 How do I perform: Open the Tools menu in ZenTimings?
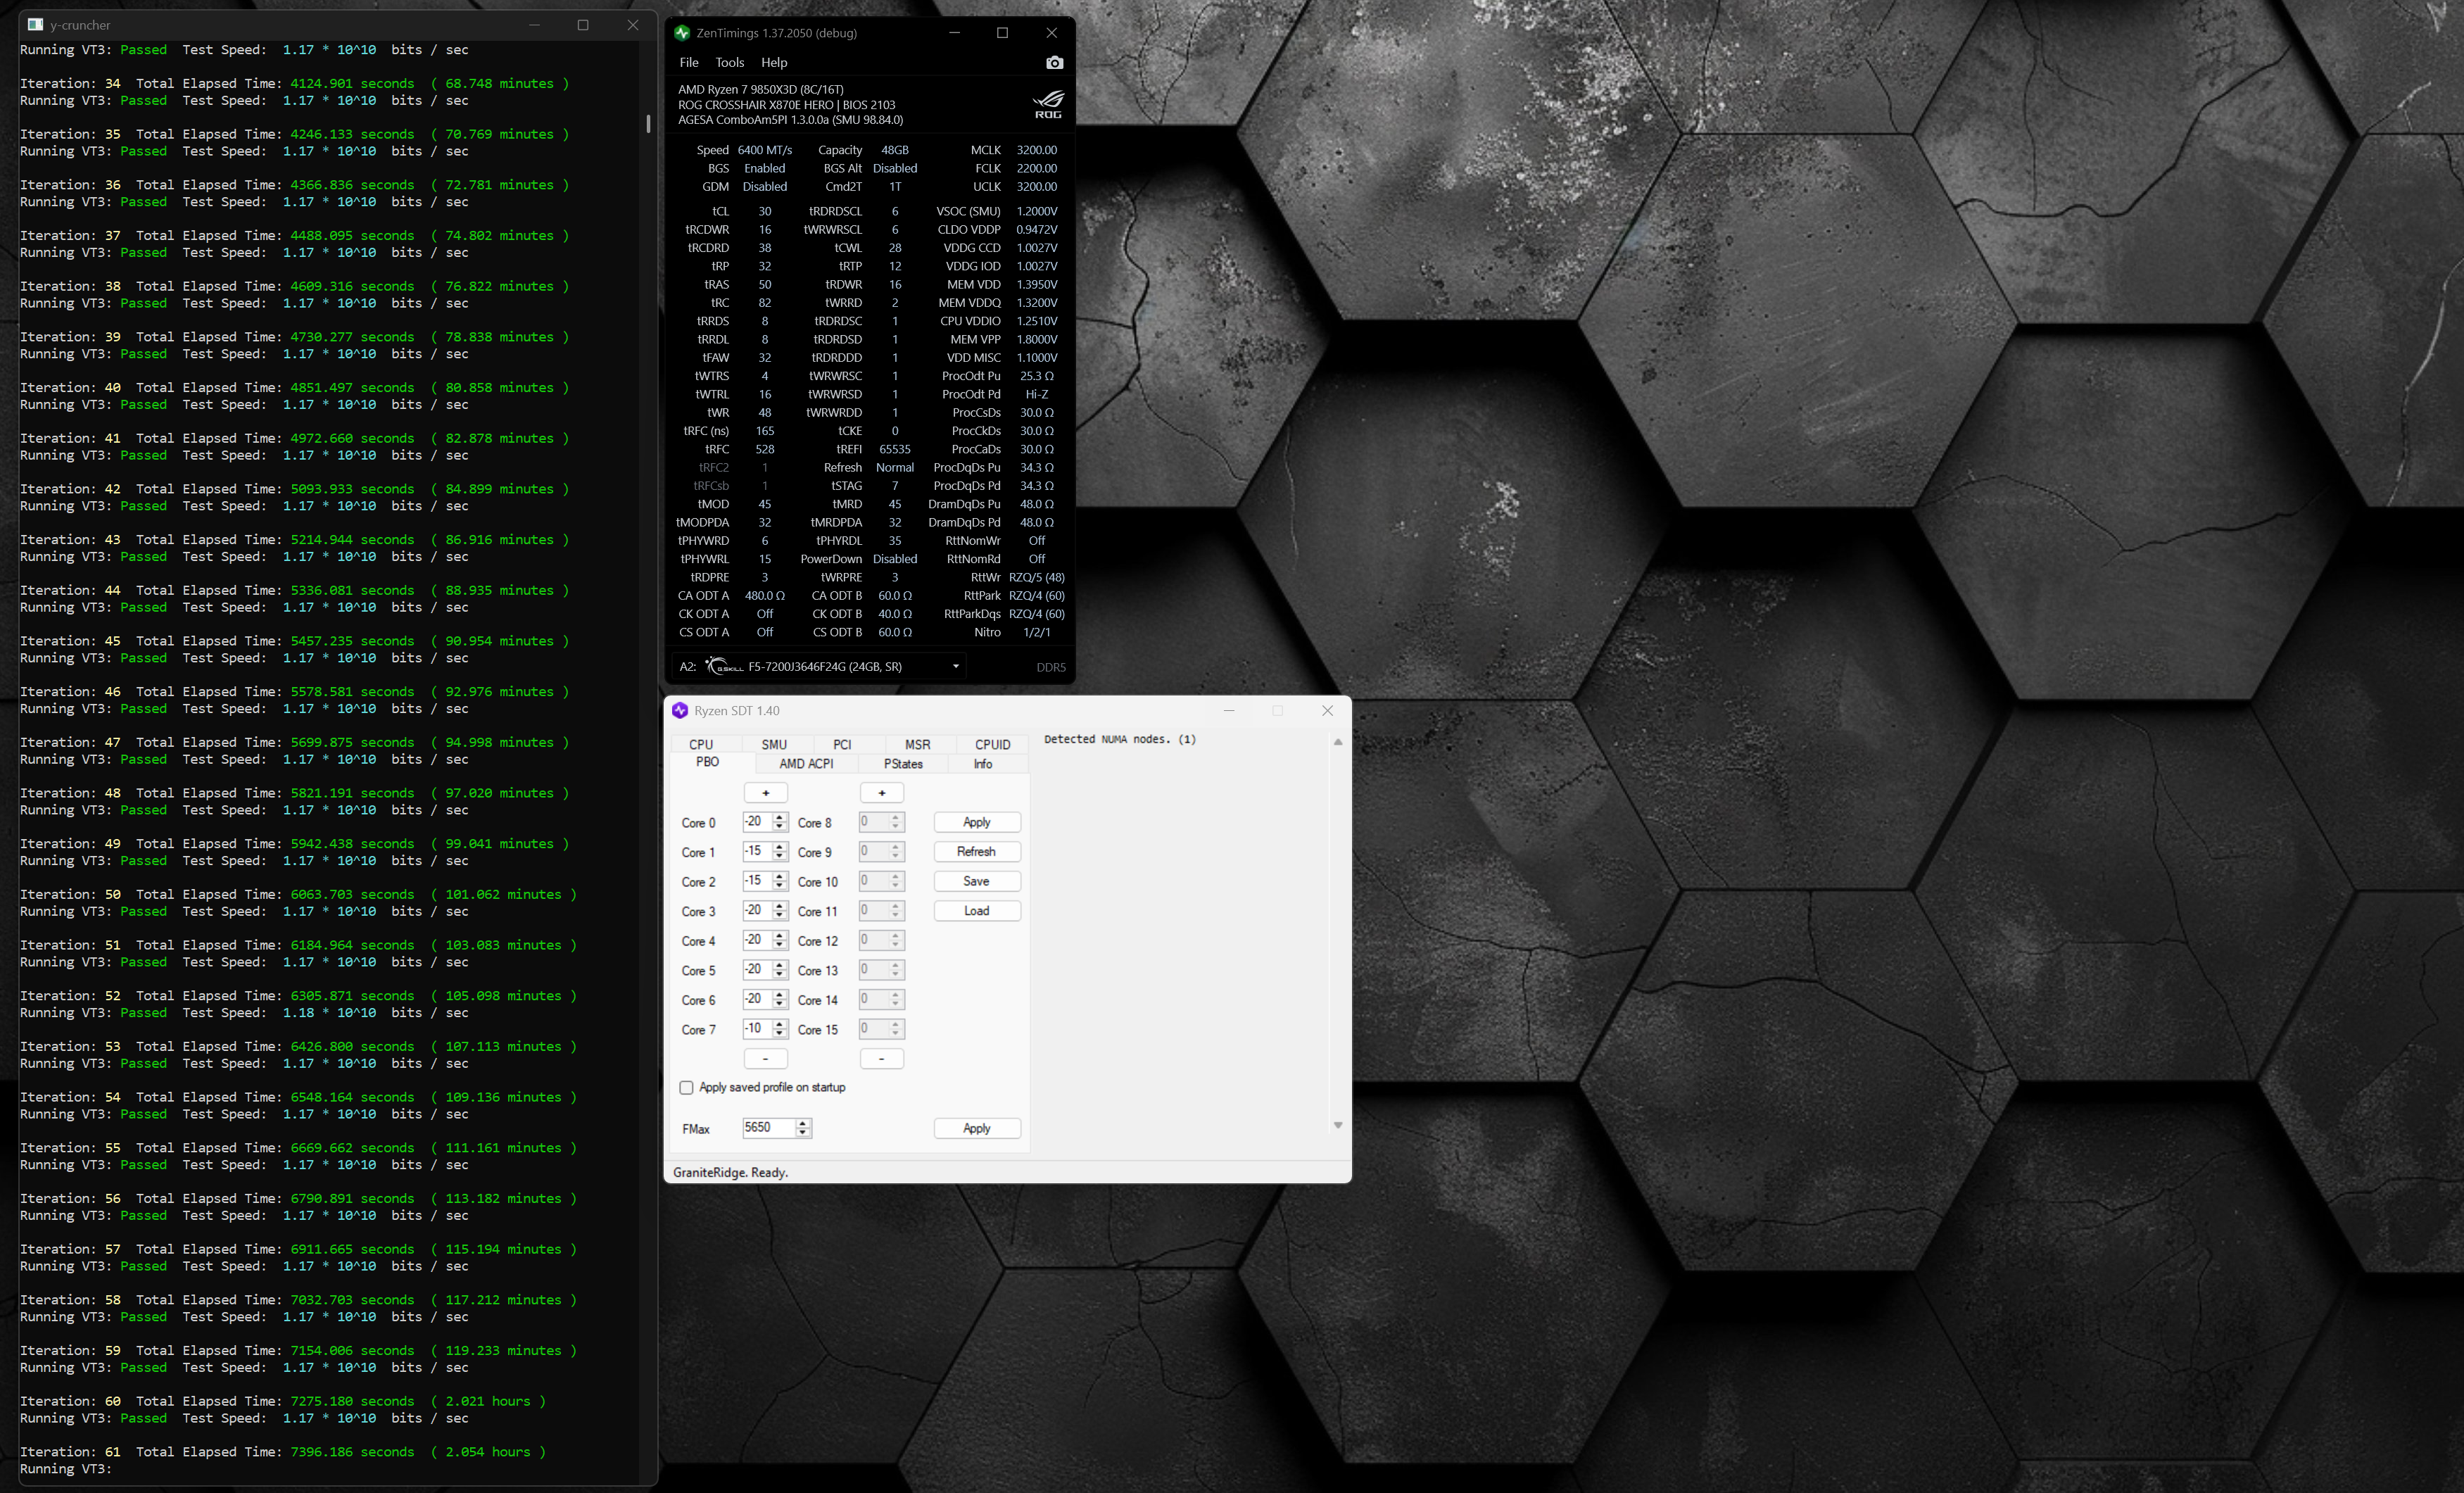pyautogui.click(x=729, y=62)
